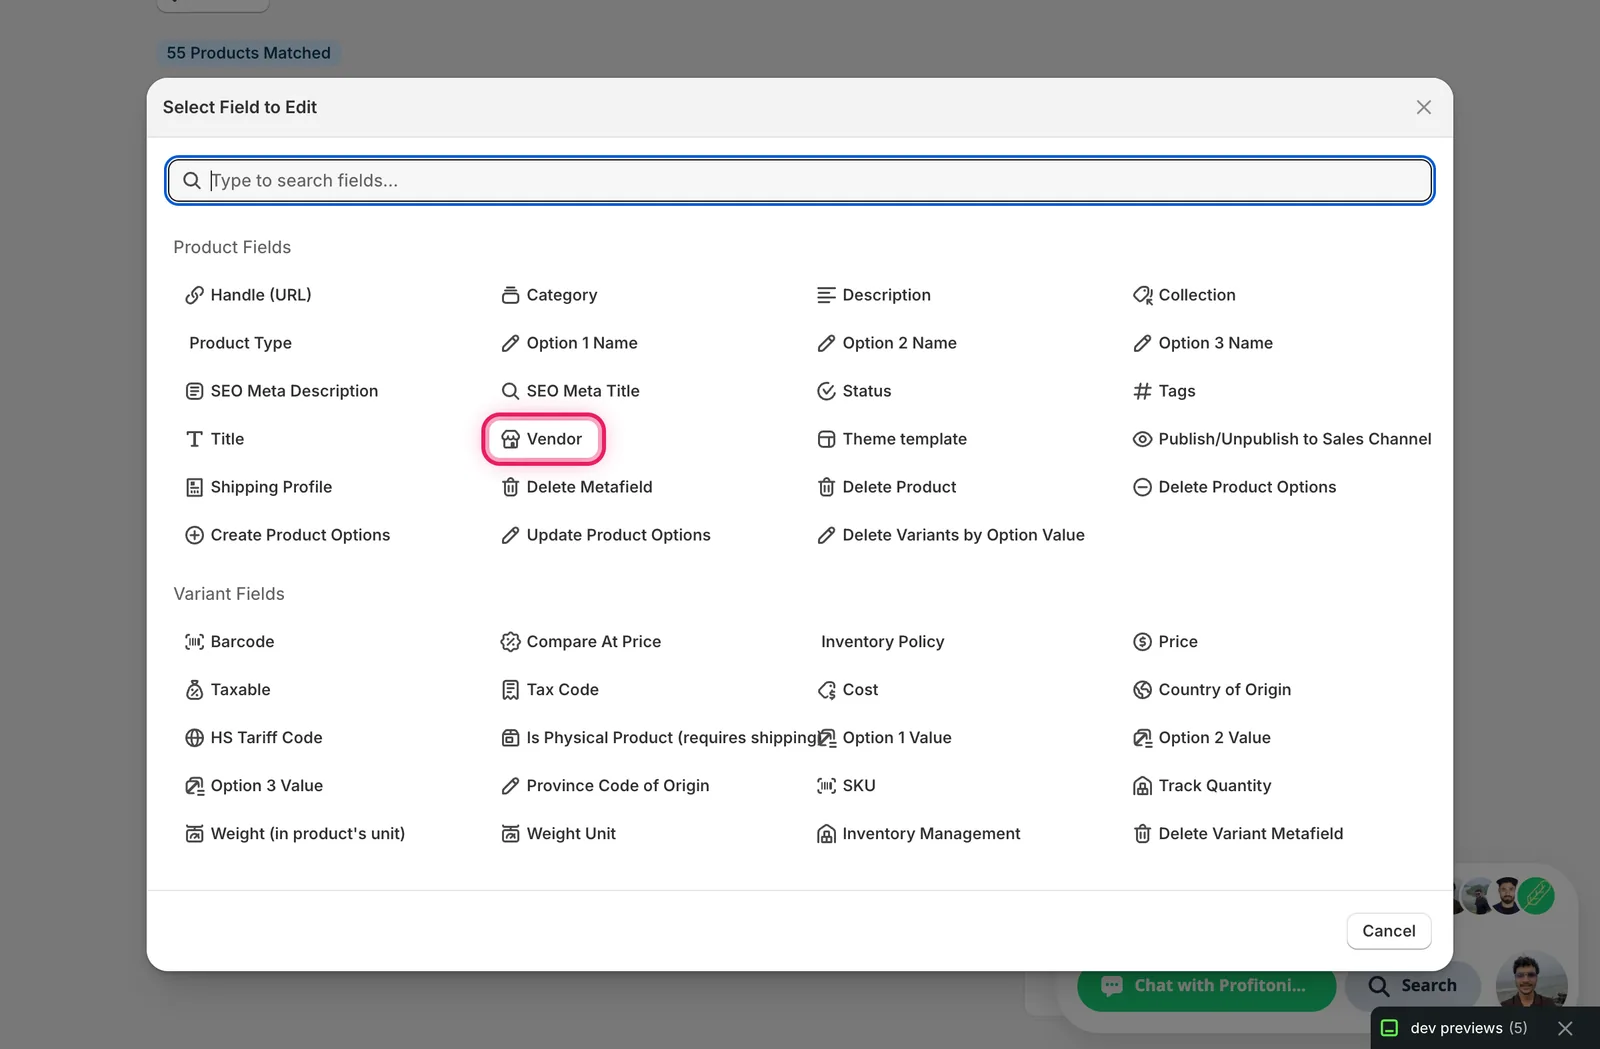1600x1049 pixels.
Task: Select Weight (in product's unit) field
Action: pyautogui.click(x=295, y=834)
